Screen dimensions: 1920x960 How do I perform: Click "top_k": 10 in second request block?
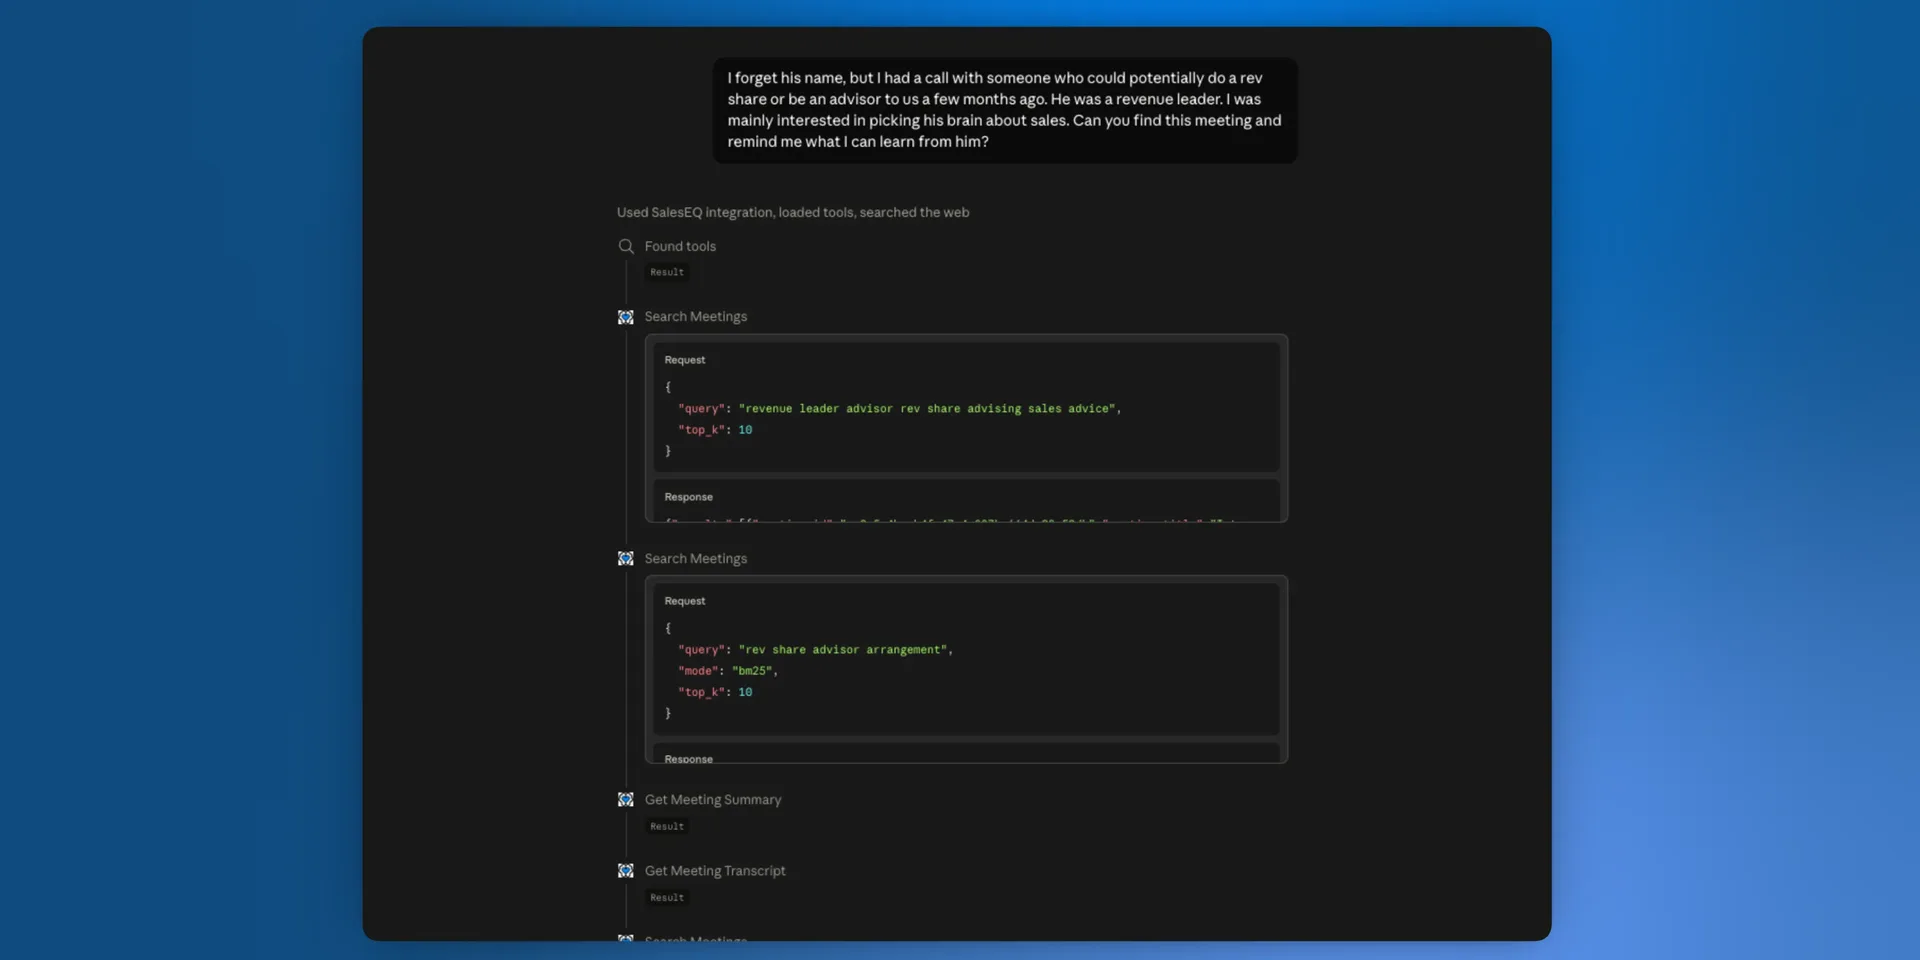715,692
